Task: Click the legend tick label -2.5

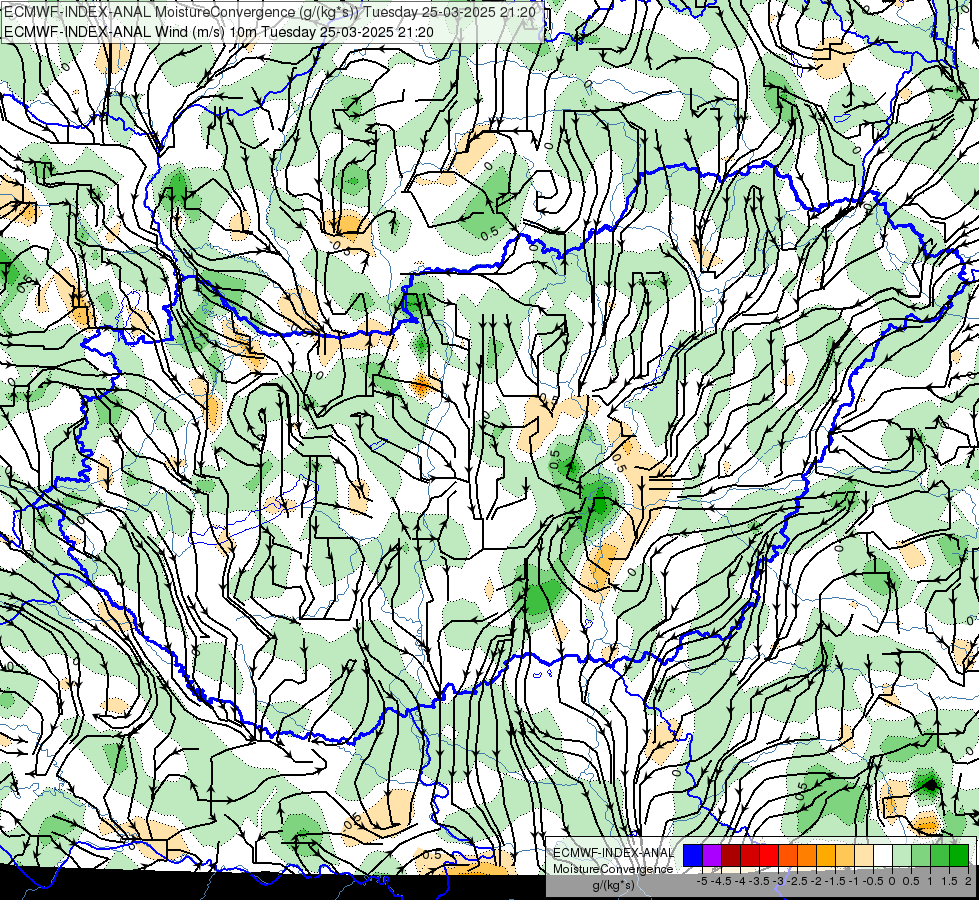Action: (x=797, y=881)
